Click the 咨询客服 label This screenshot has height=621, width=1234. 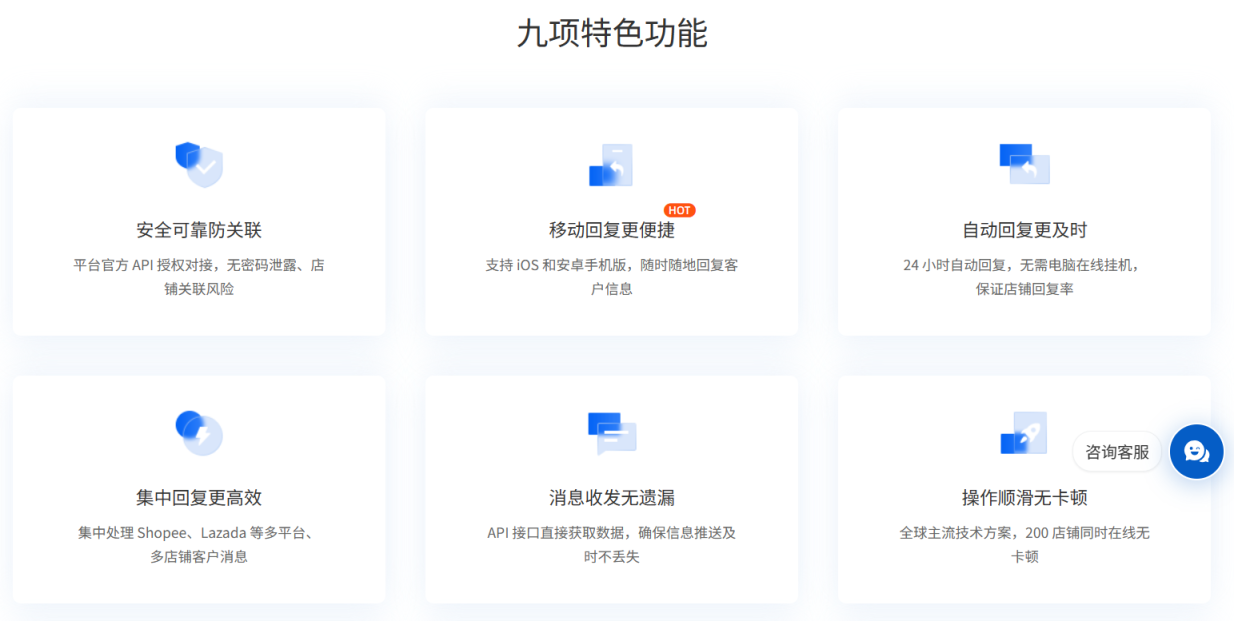point(1117,452)
